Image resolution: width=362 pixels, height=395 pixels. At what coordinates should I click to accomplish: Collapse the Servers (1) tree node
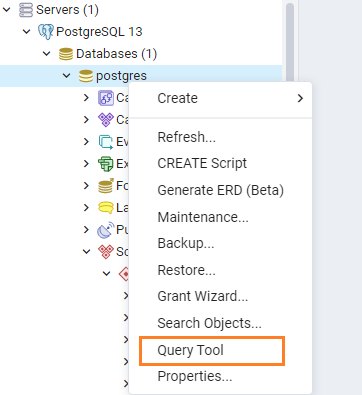(x=7, y=10)
